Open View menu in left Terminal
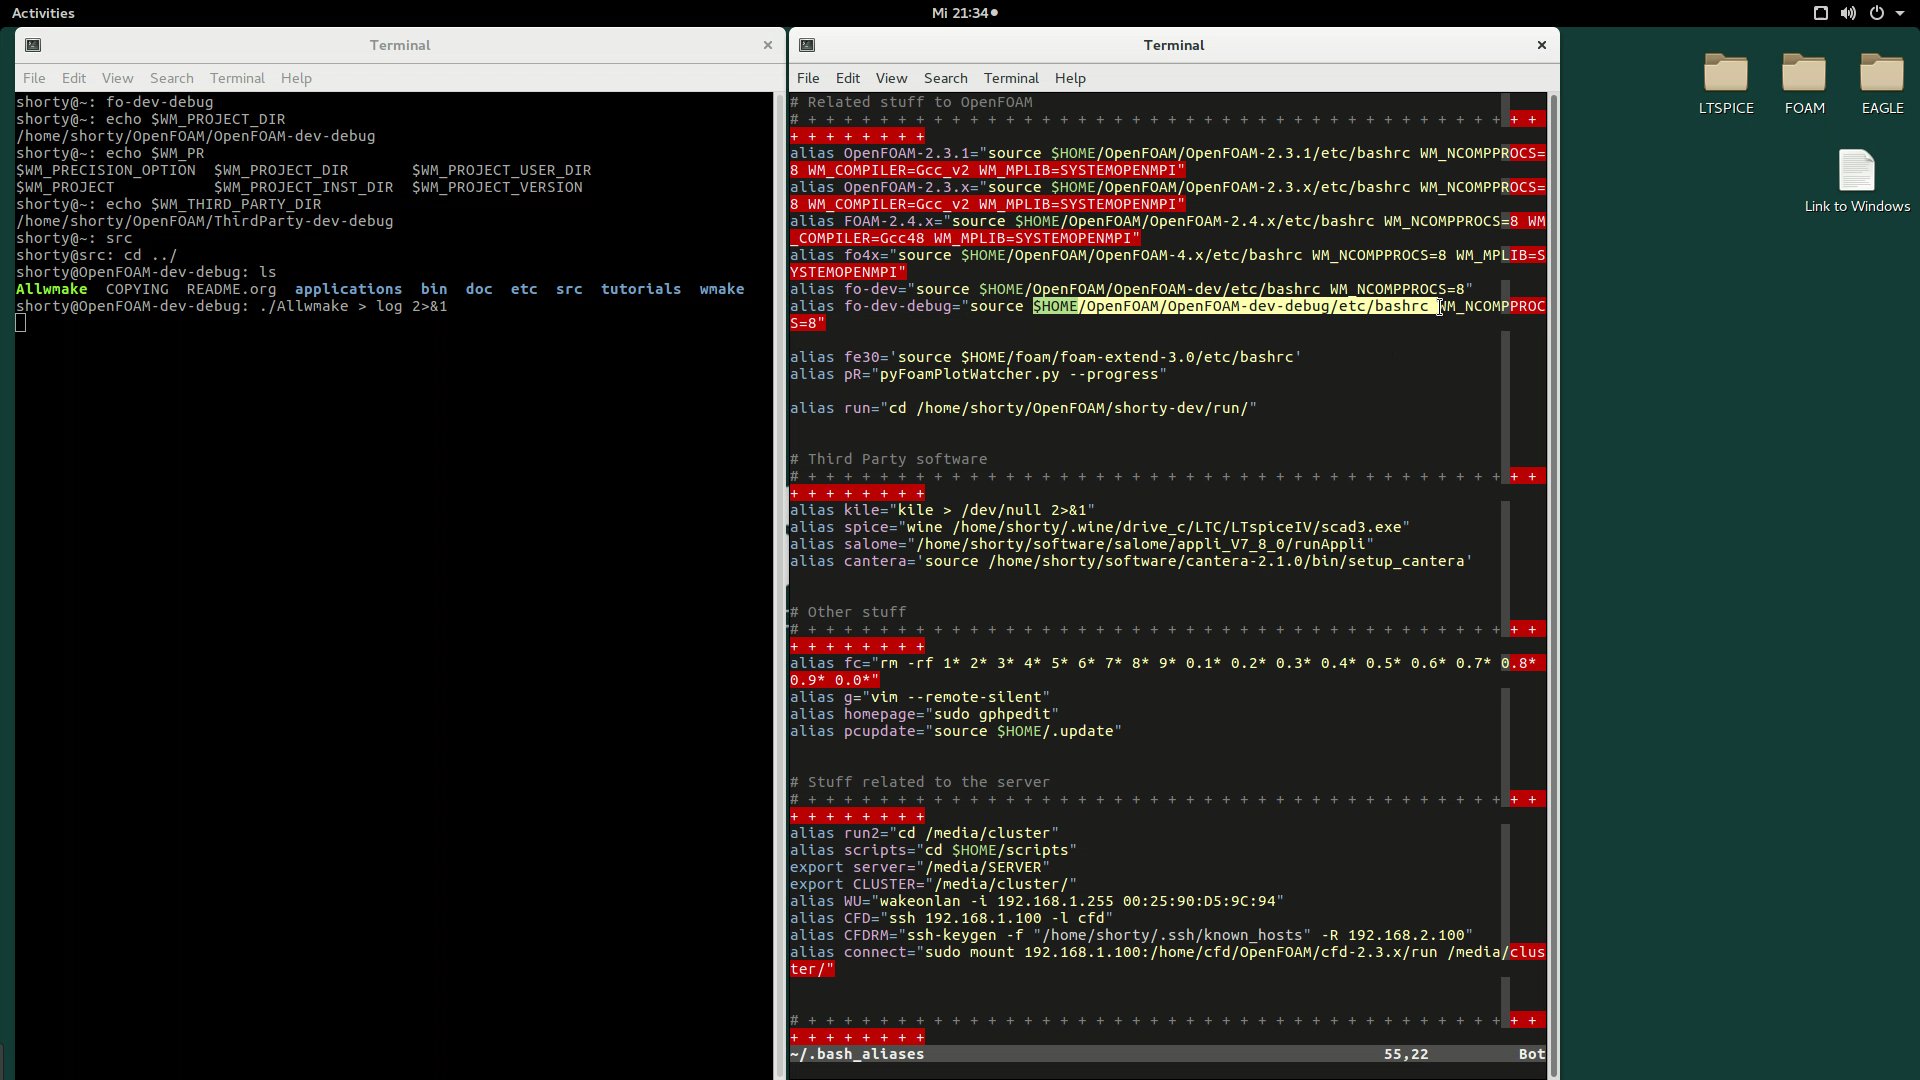The image size is (1920, 1080). tap(117, 78)
